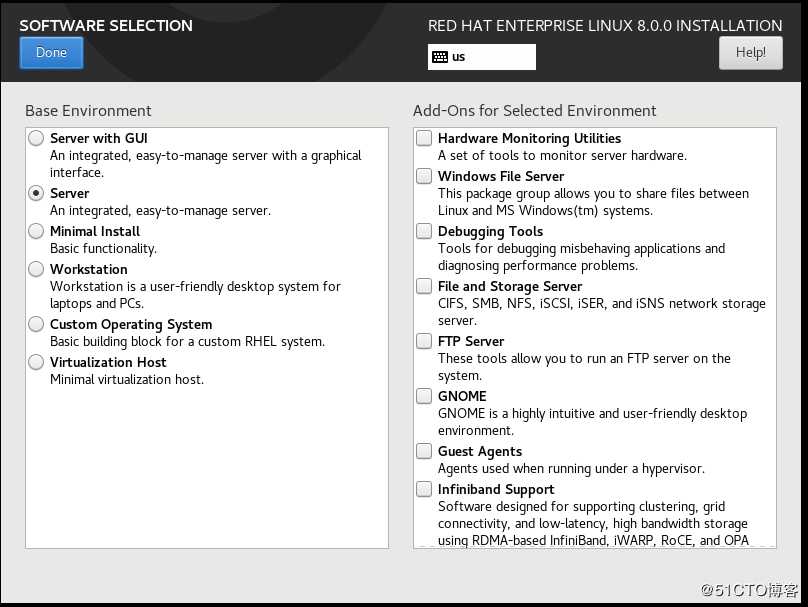
Task: Enable Infiniband Support checkbox
Action: click(x=424, y=489)
